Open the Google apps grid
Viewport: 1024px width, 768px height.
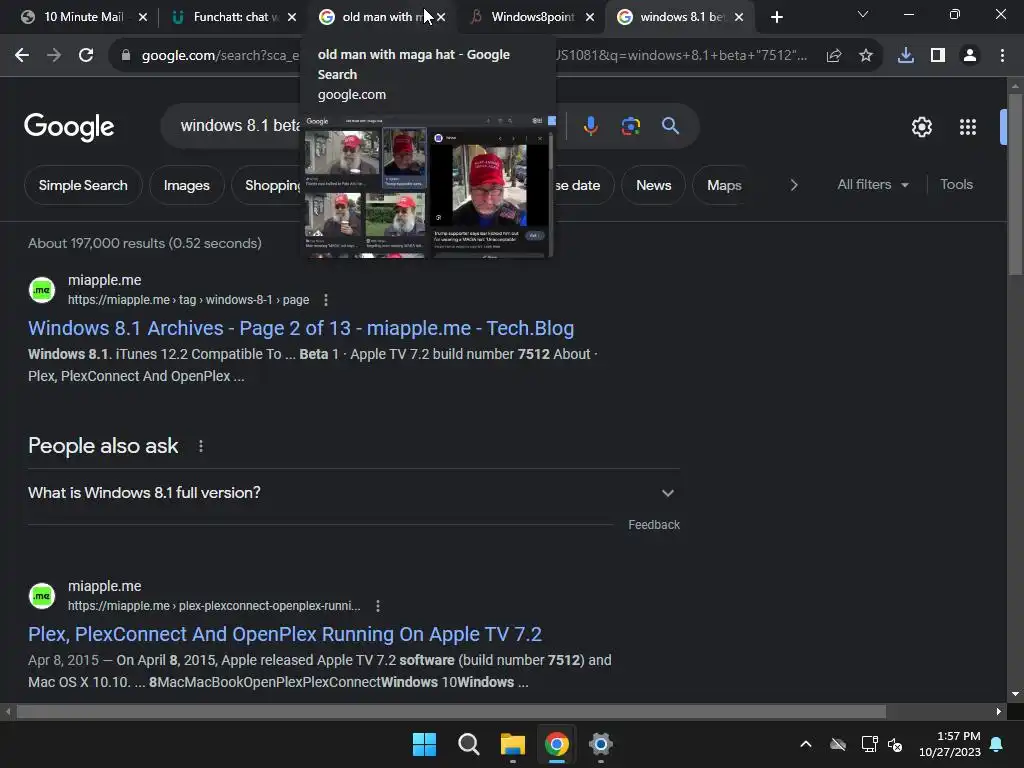968,127
